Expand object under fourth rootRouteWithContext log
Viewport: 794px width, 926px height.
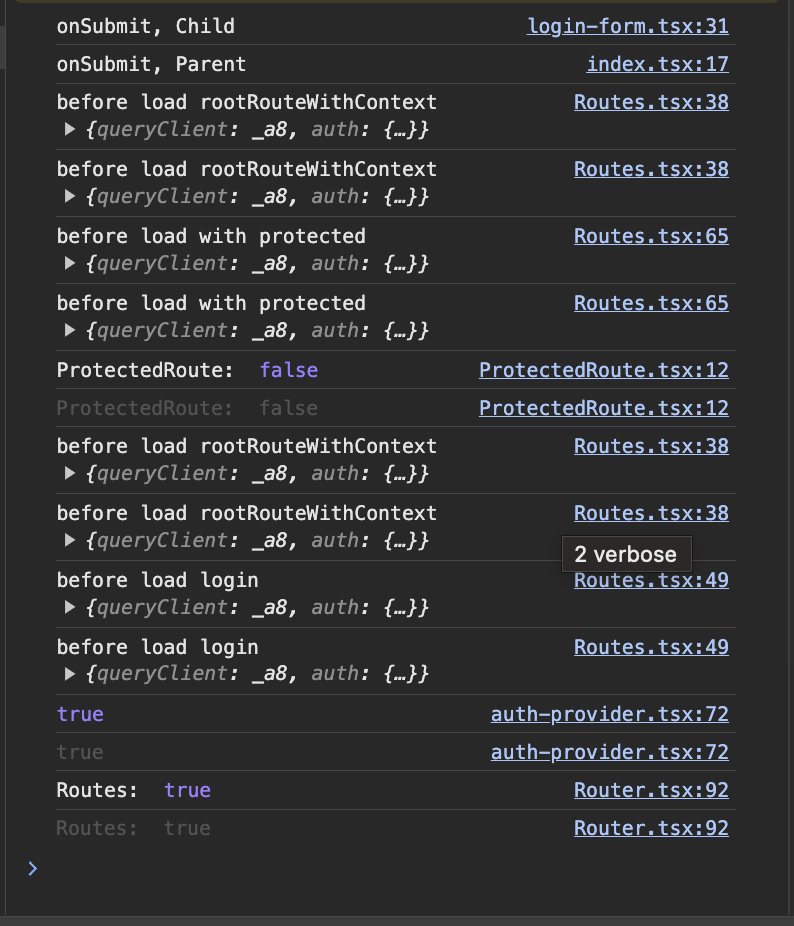(70, 540)
